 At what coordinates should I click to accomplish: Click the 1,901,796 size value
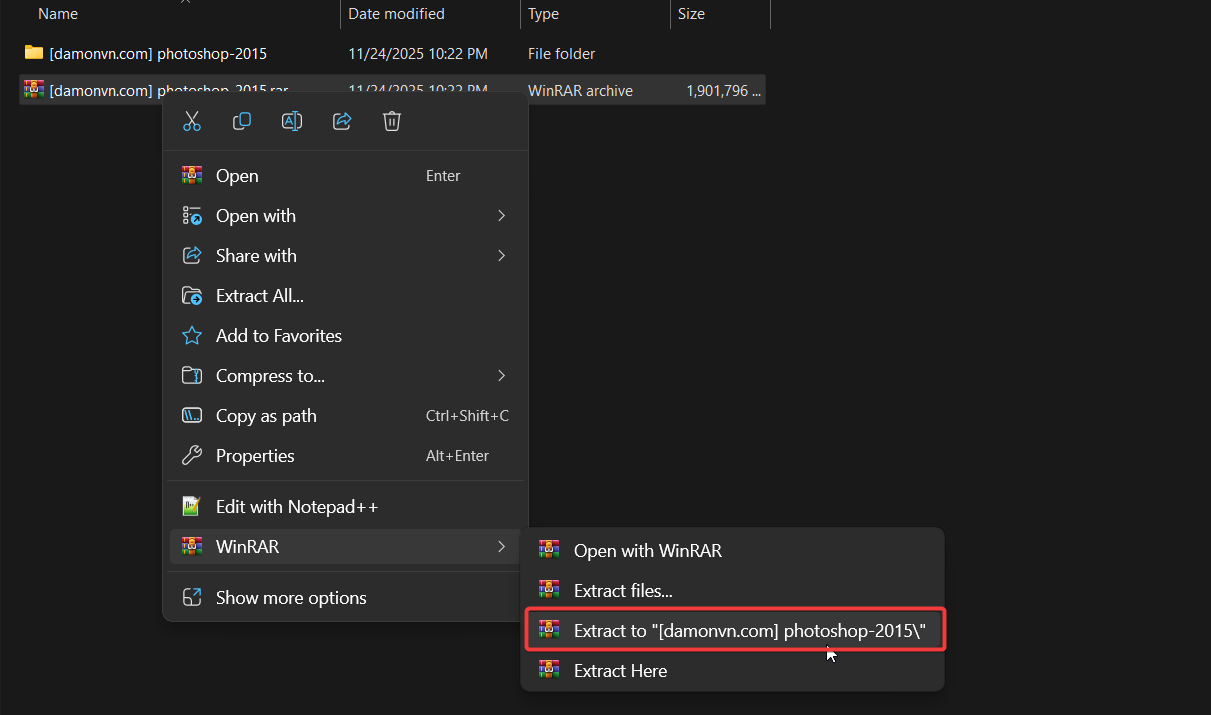[x=725, y=90]
